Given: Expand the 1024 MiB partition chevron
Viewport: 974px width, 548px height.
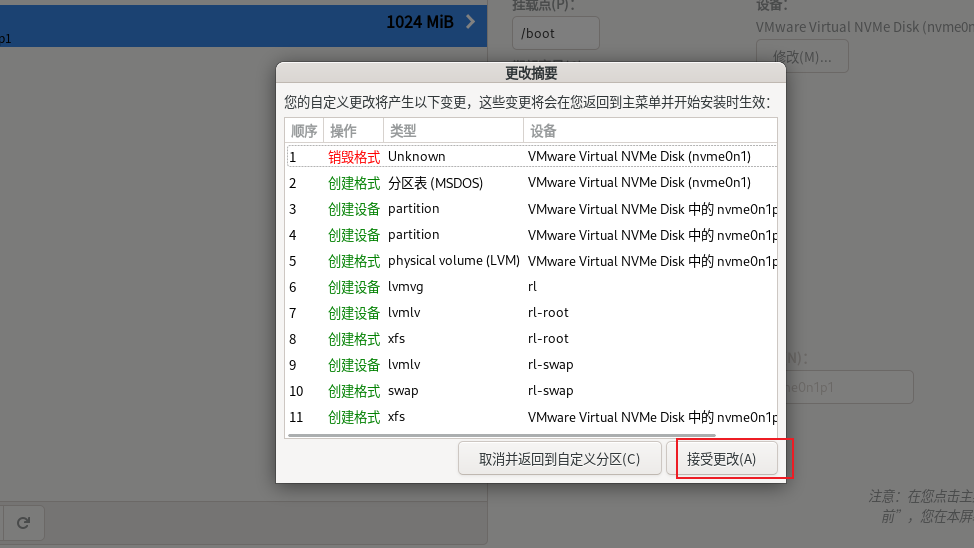Looking at the screenshot, I should pos(470,22).
